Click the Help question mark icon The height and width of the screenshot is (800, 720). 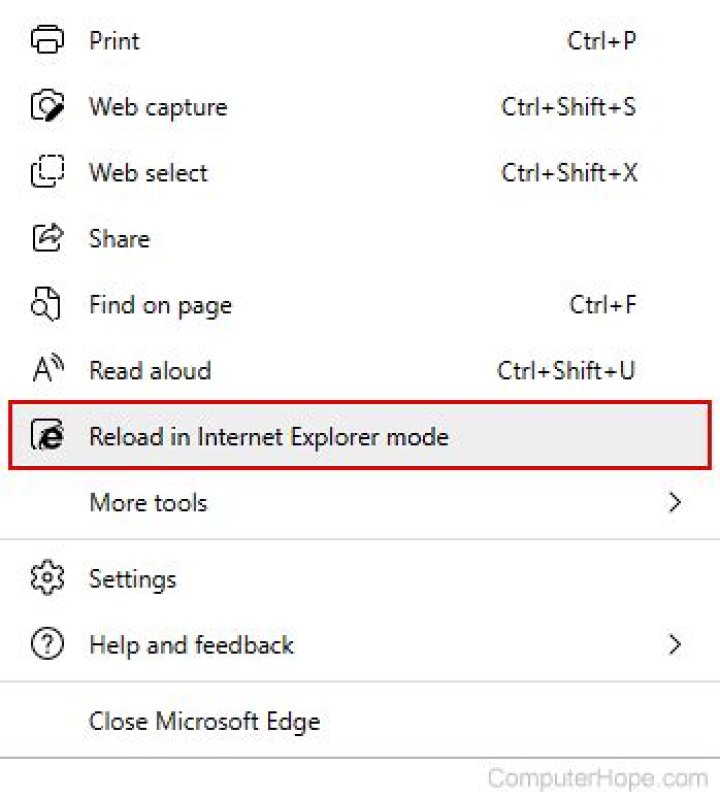click(x=47, y=645)
